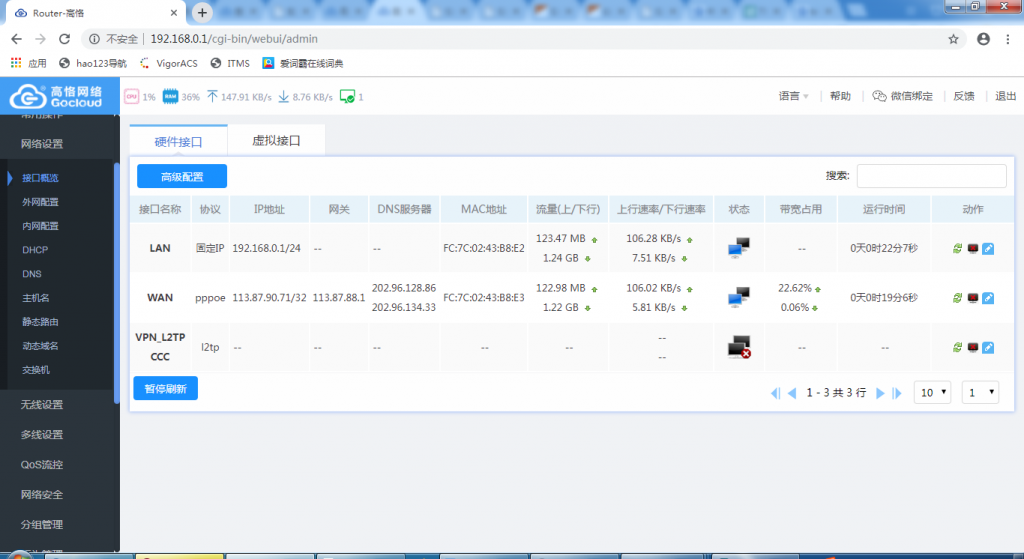1024x559 pixels.
Task: Click the LAN connected status icon
Action: tap(739, 248)
